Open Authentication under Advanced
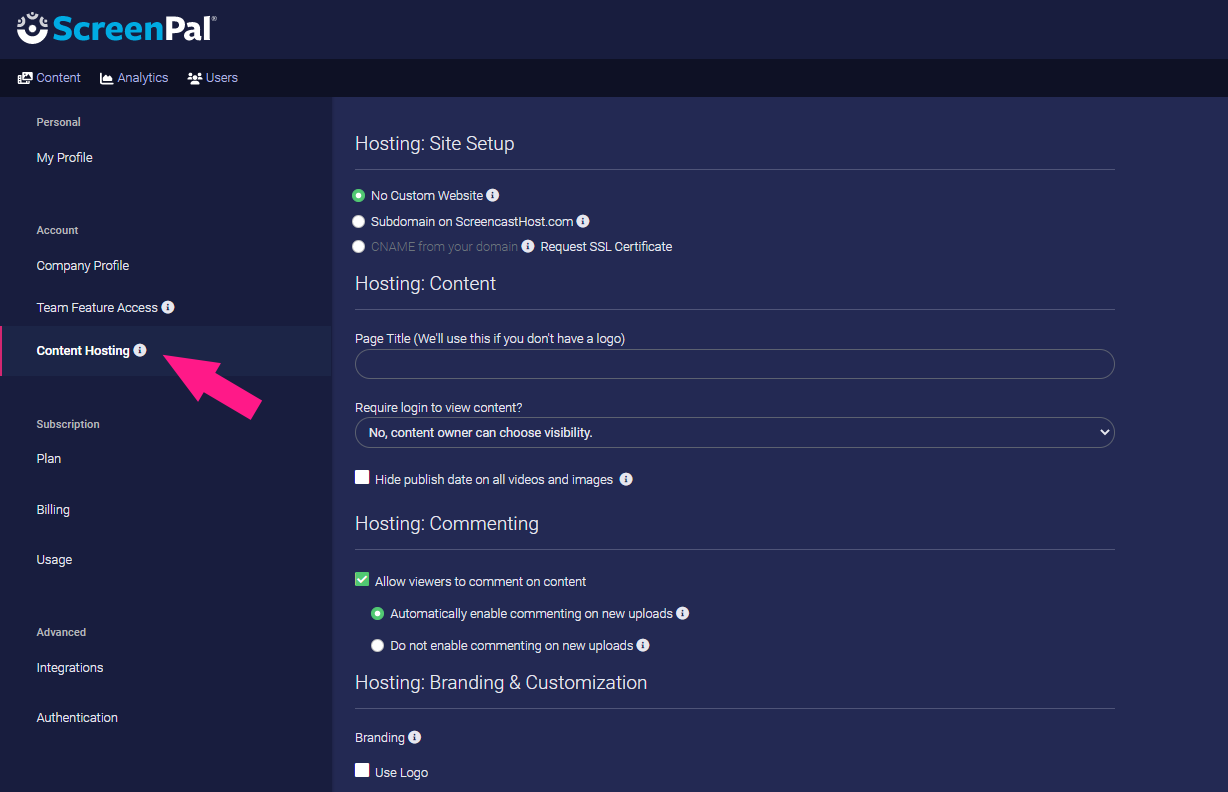The width and height of the screenshot is (1228, 792). pyautogui.click(x=77, y=717)
